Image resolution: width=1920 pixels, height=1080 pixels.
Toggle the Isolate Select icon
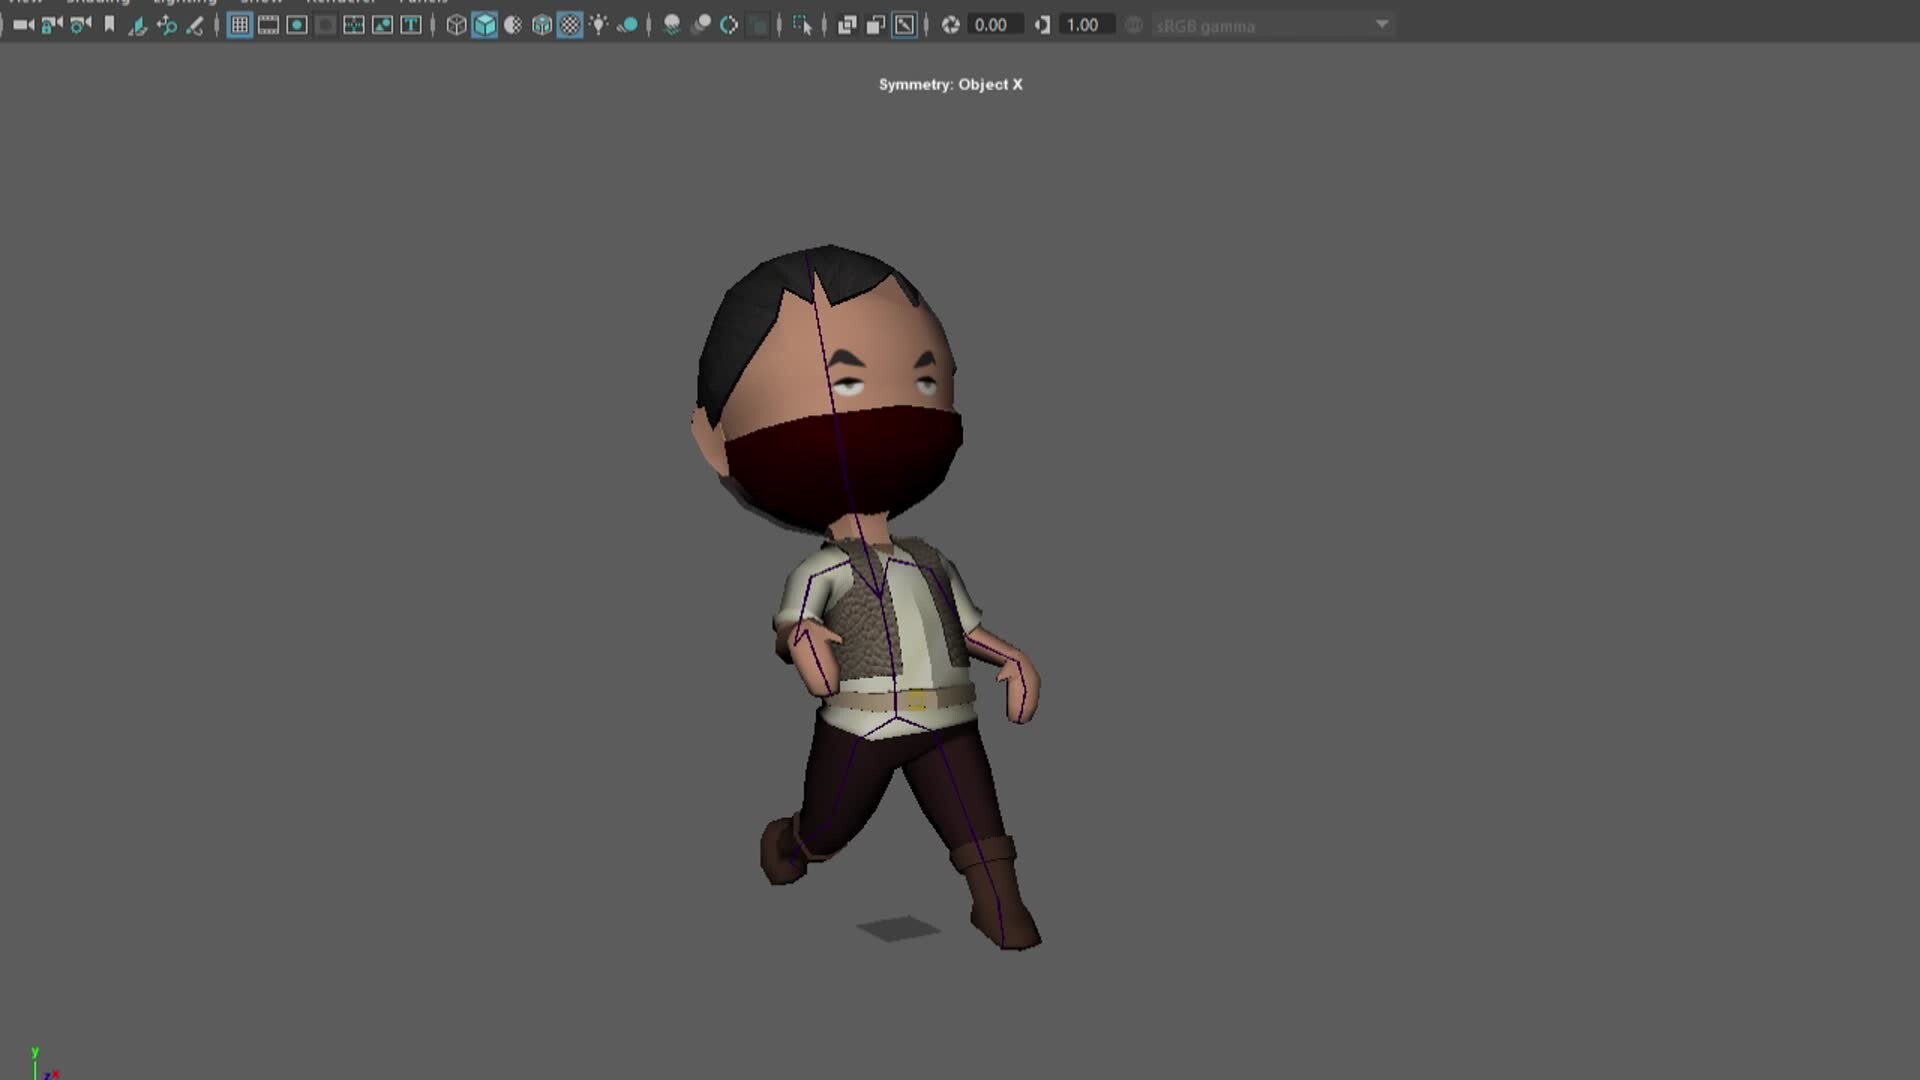click(802, 25)
